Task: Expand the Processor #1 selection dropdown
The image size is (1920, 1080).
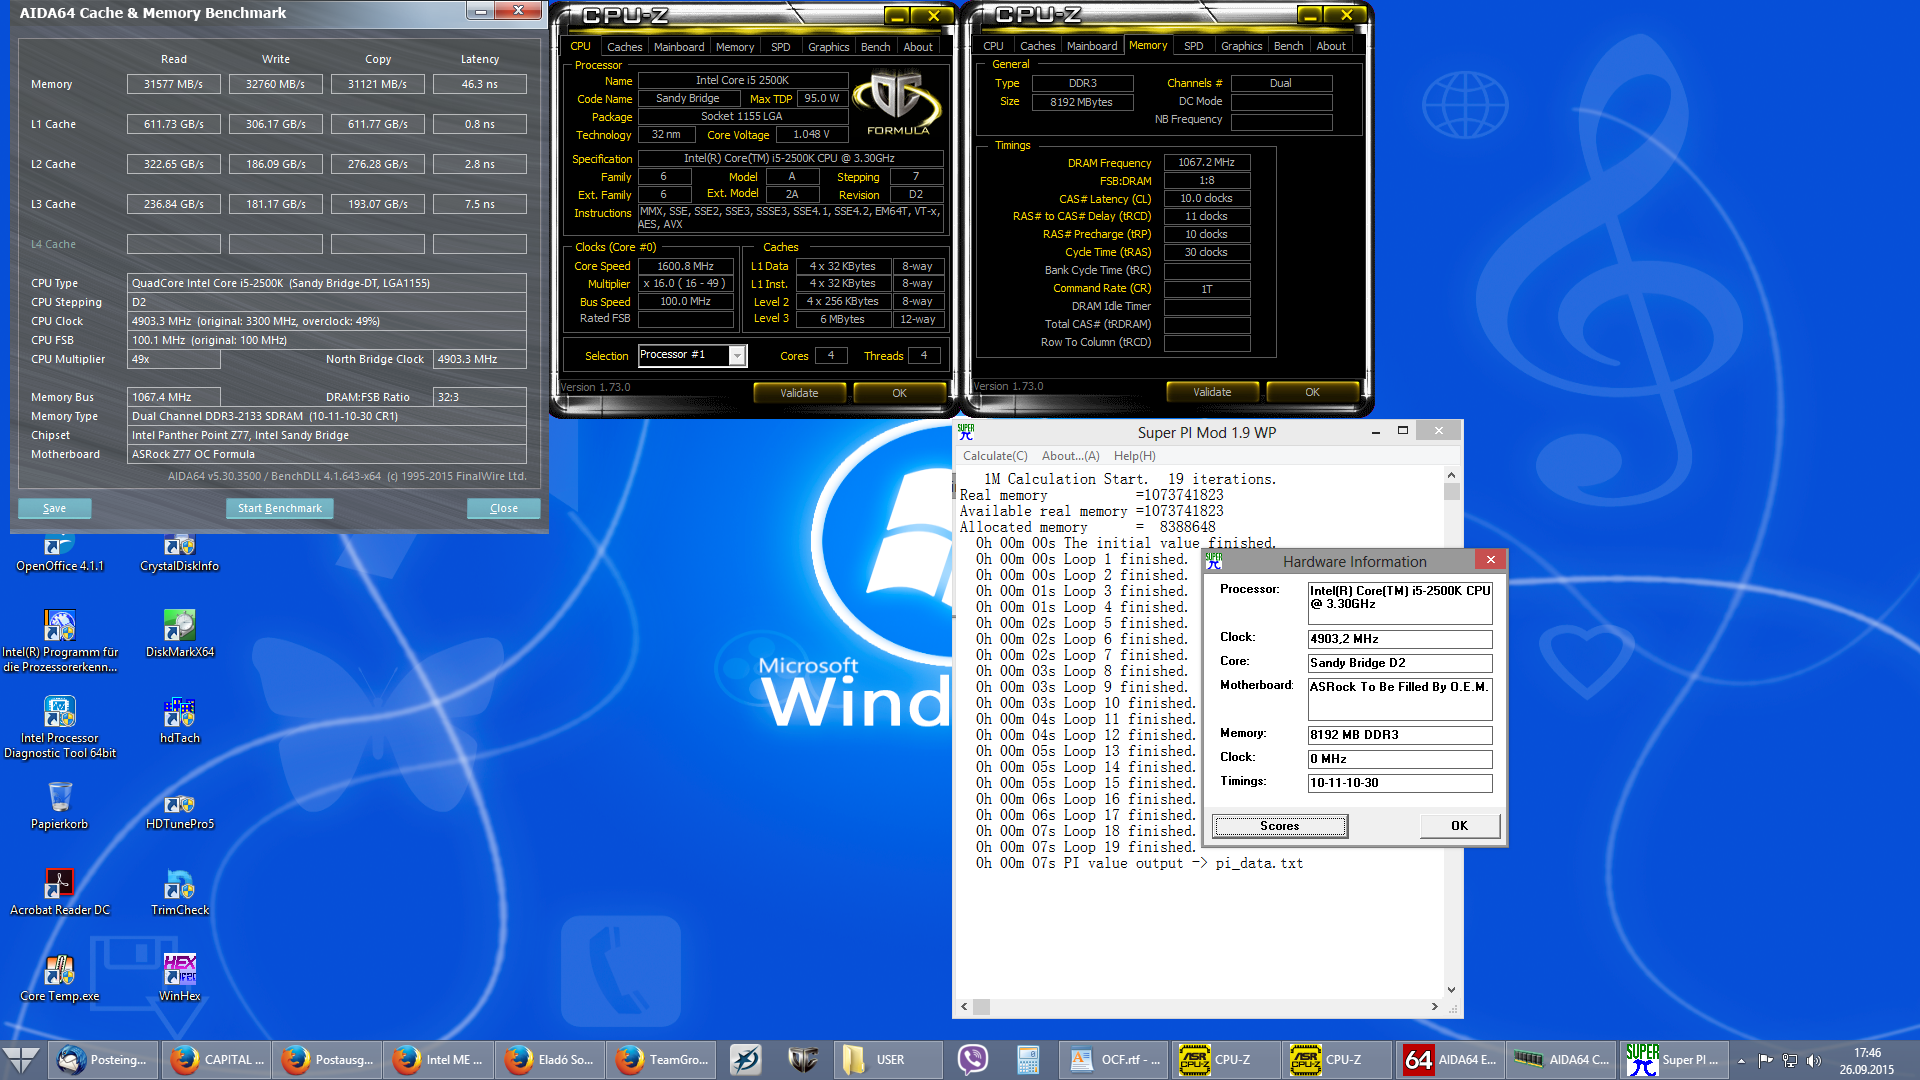Action: click(737, 356)
